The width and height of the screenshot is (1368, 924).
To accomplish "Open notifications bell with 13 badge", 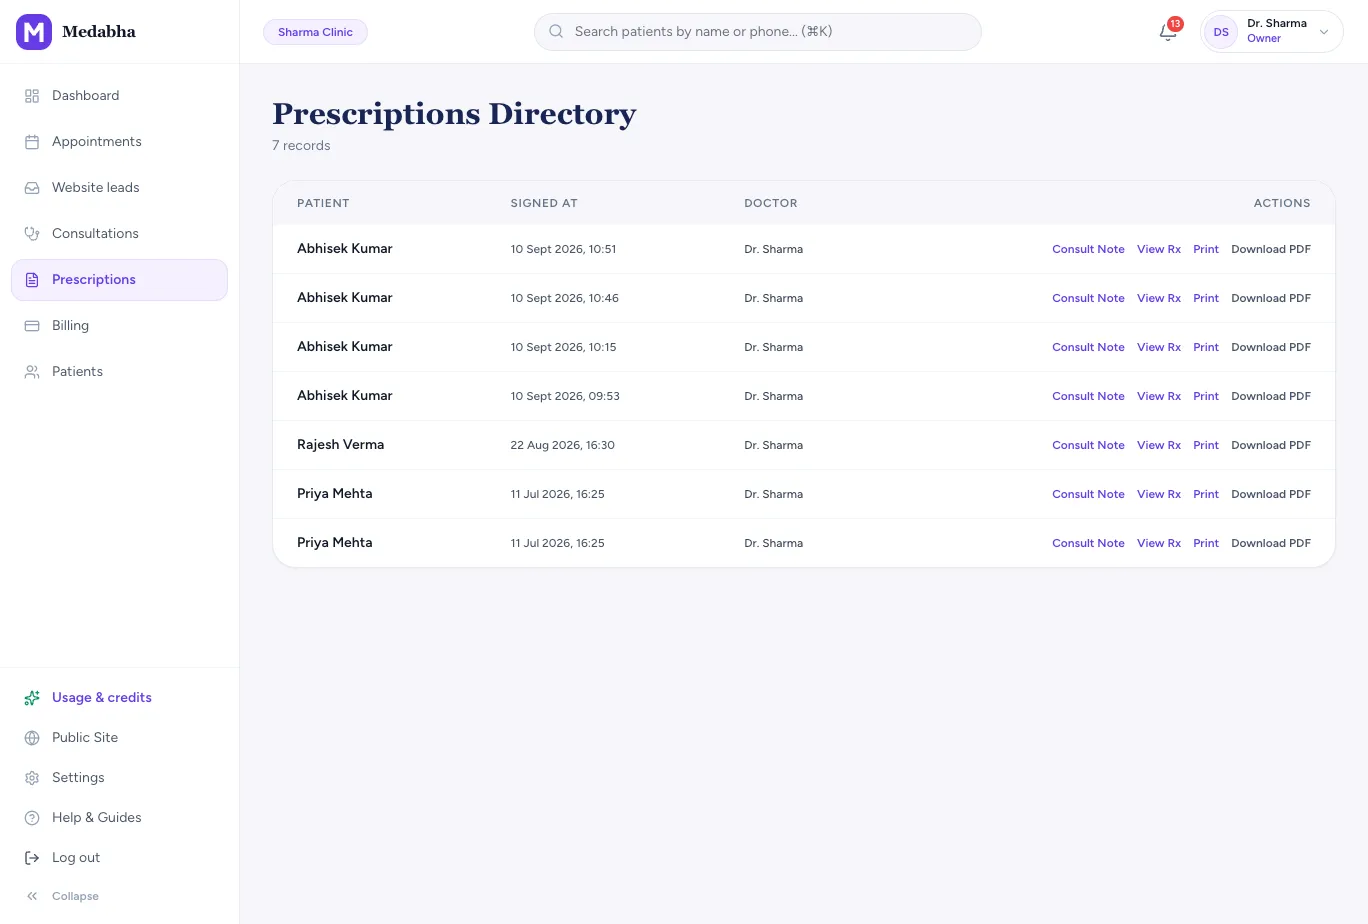I will pos(1168,31).
